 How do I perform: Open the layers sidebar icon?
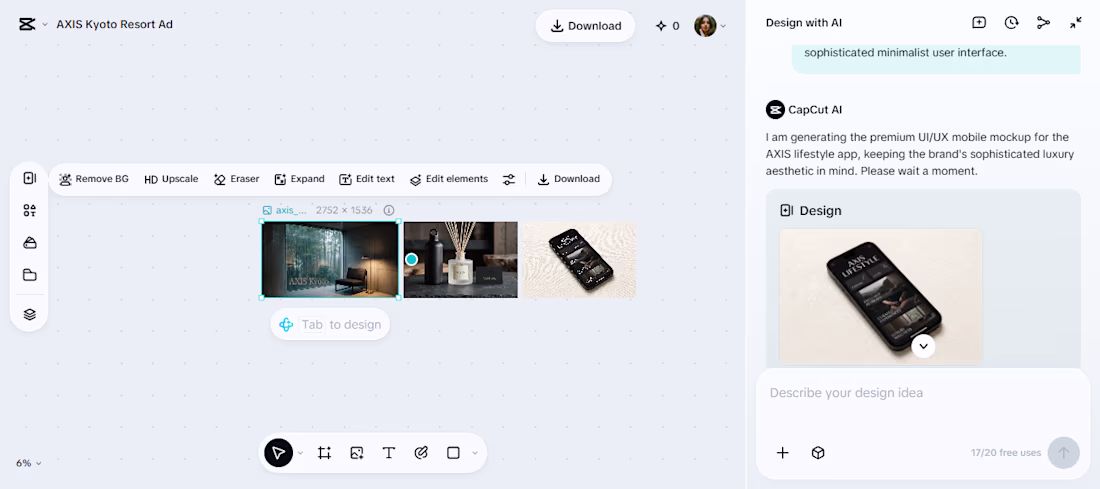(29, 314)
